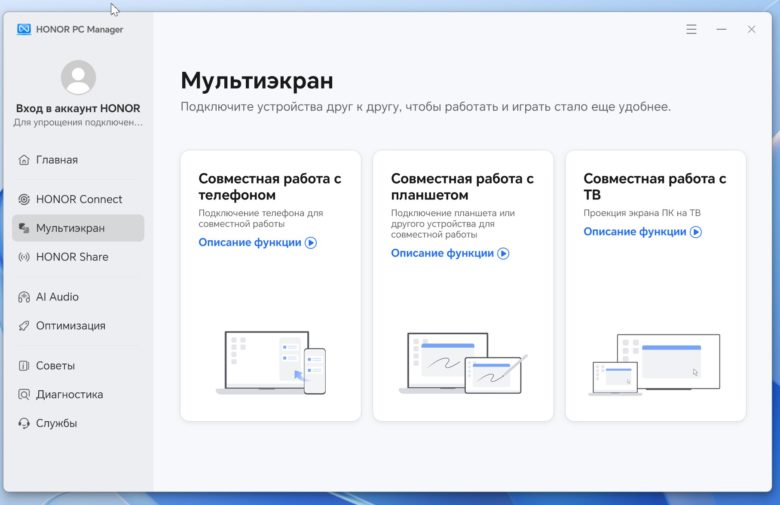
Task: Click the user avatar profile picture
Action: click(78, 77)
